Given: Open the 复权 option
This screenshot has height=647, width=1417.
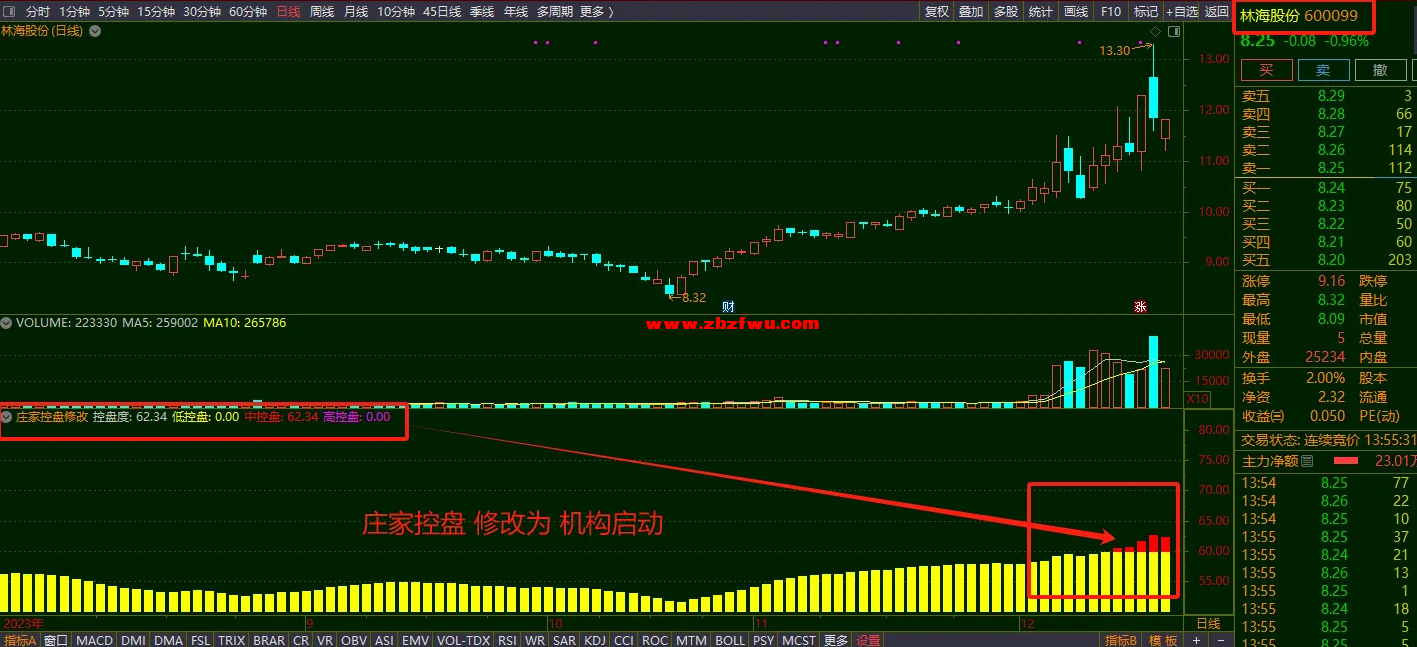Looking at the screenshot, I should (x=937, y=12).
